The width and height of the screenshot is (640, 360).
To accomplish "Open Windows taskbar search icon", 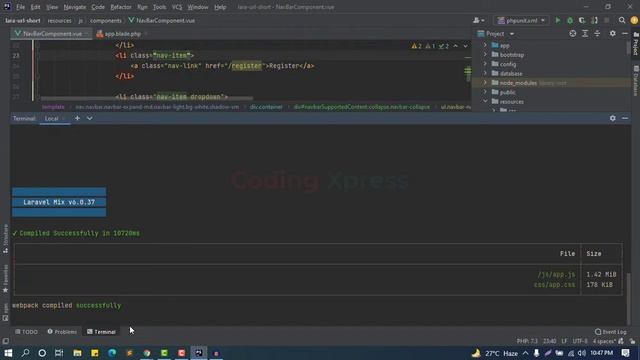I will (25, 353).
